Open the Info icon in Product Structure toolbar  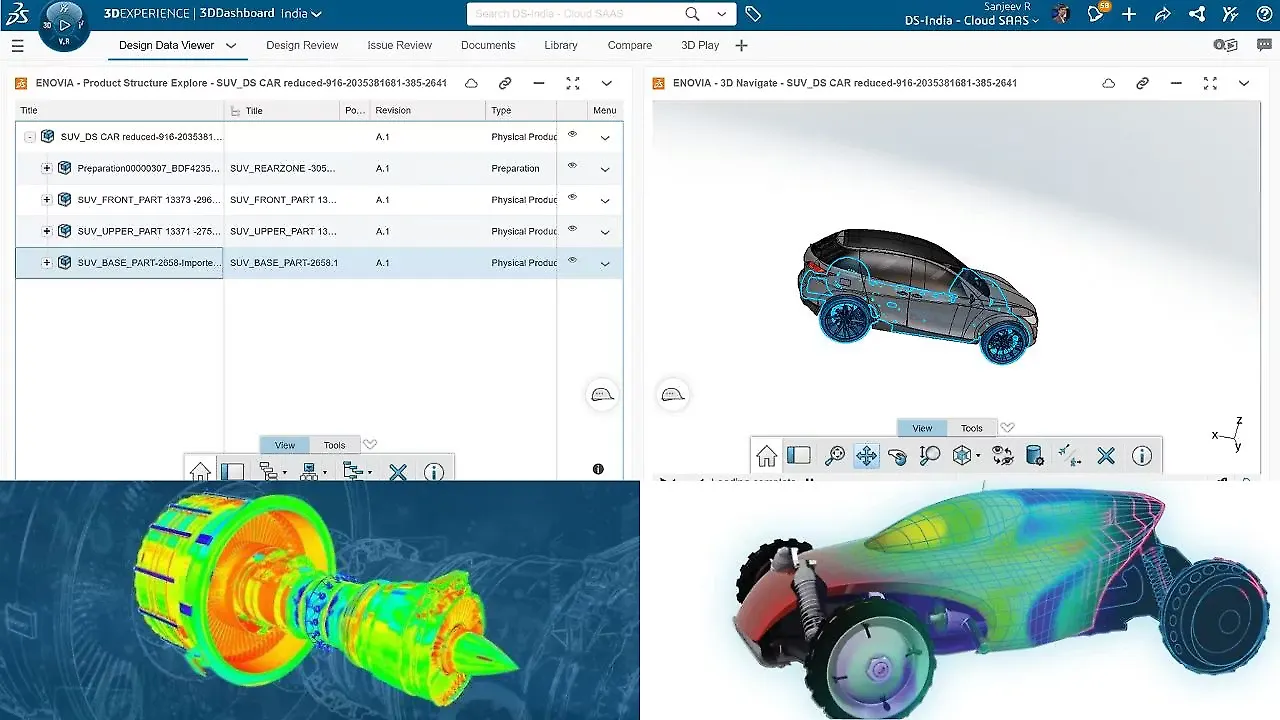tap(434, 471)
